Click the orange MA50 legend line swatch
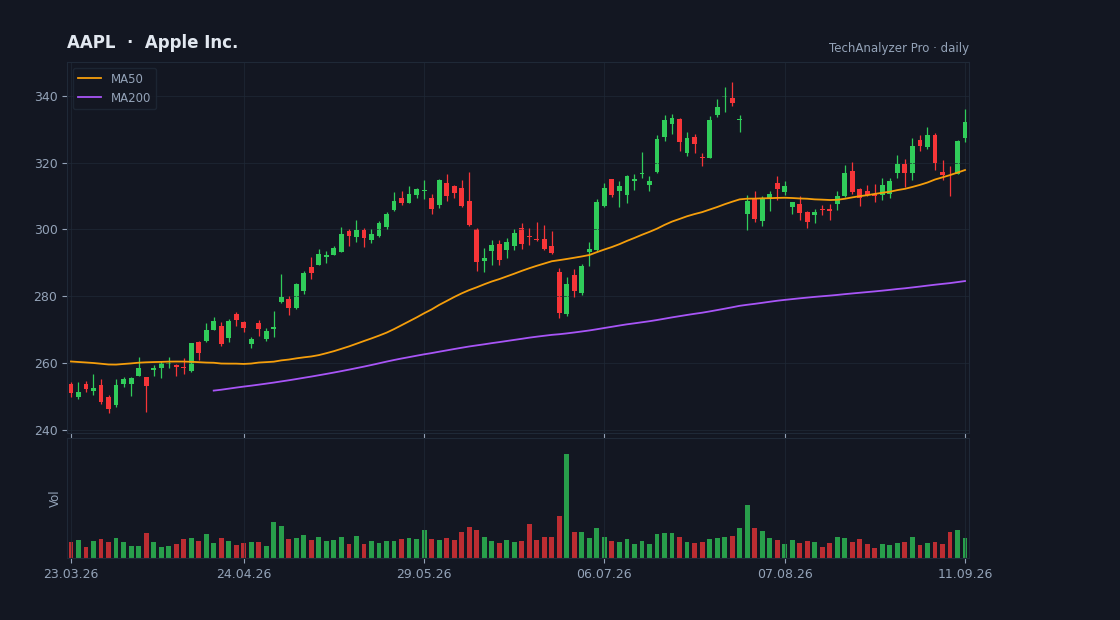1120x620 pixels. point(89,79)
